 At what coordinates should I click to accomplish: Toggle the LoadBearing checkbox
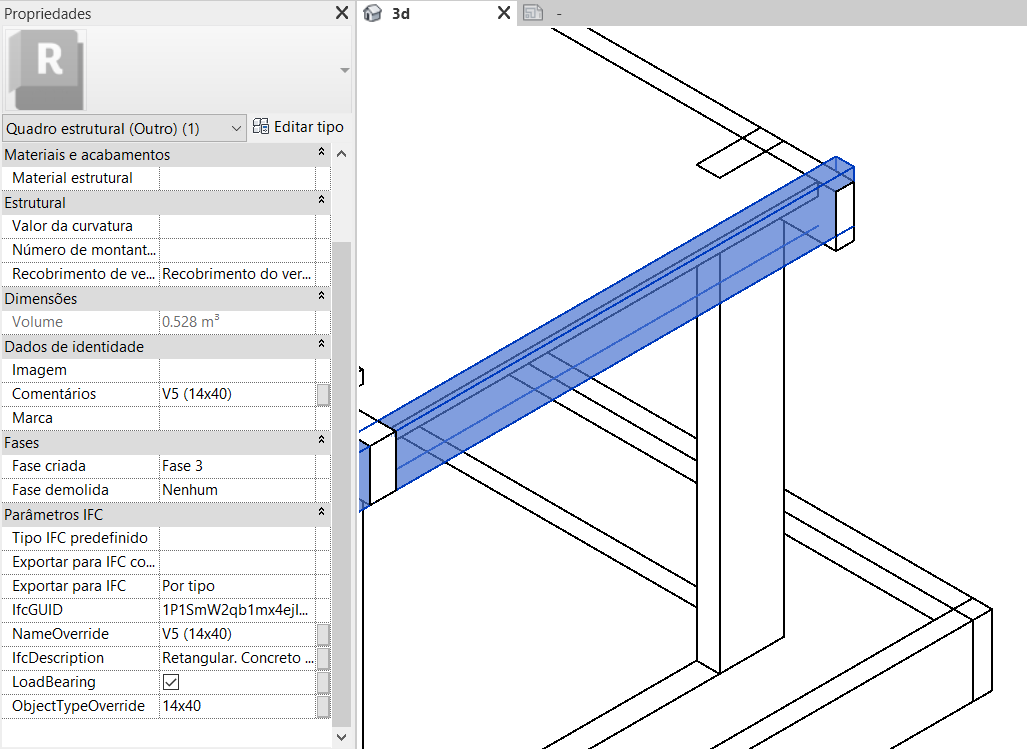[x=171, y=682]
